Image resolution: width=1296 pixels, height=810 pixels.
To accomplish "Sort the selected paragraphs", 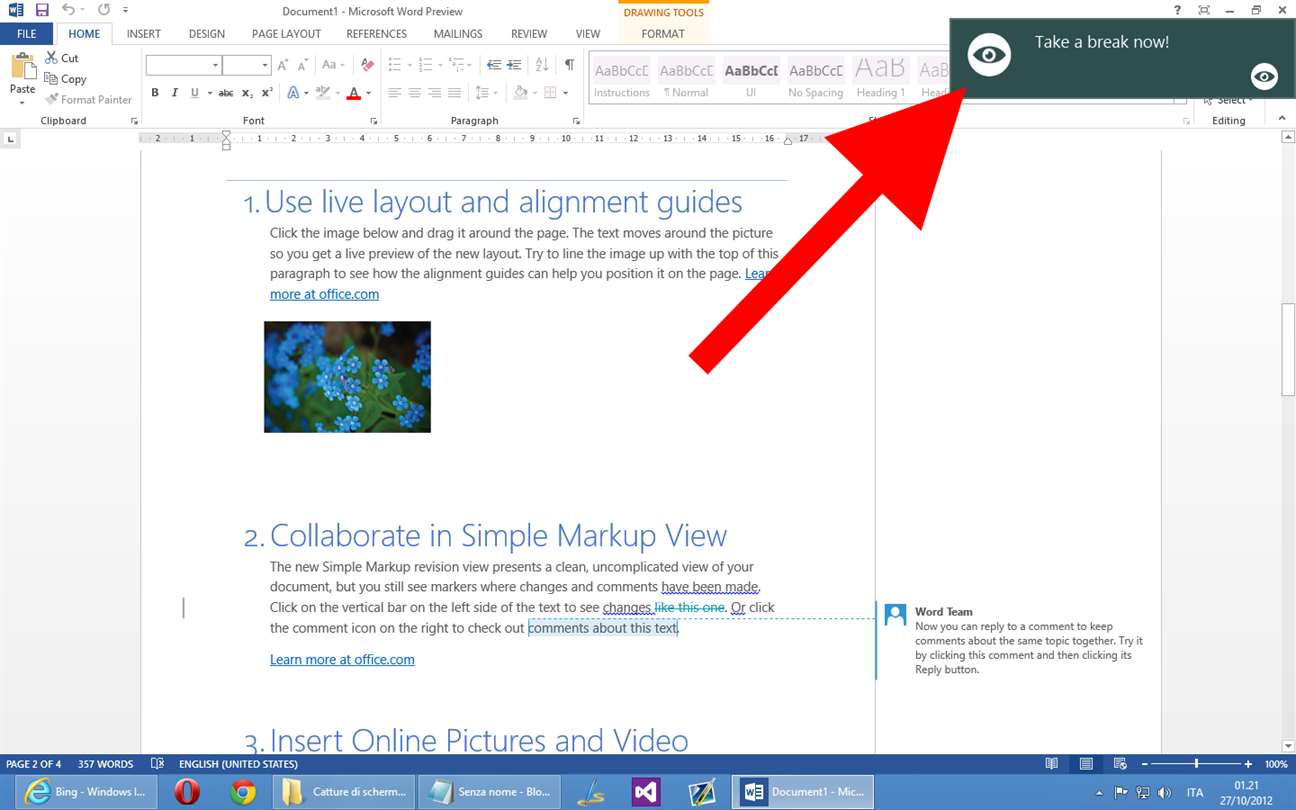I will 543,65.
